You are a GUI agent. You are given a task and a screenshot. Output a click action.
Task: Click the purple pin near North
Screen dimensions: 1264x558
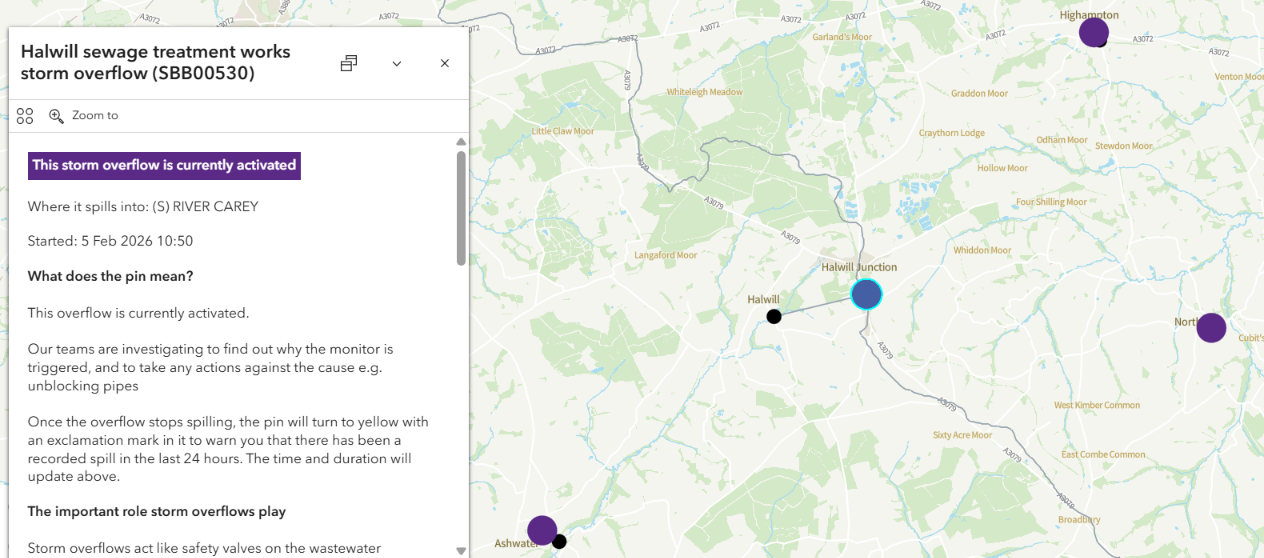tap(1211, 327)
